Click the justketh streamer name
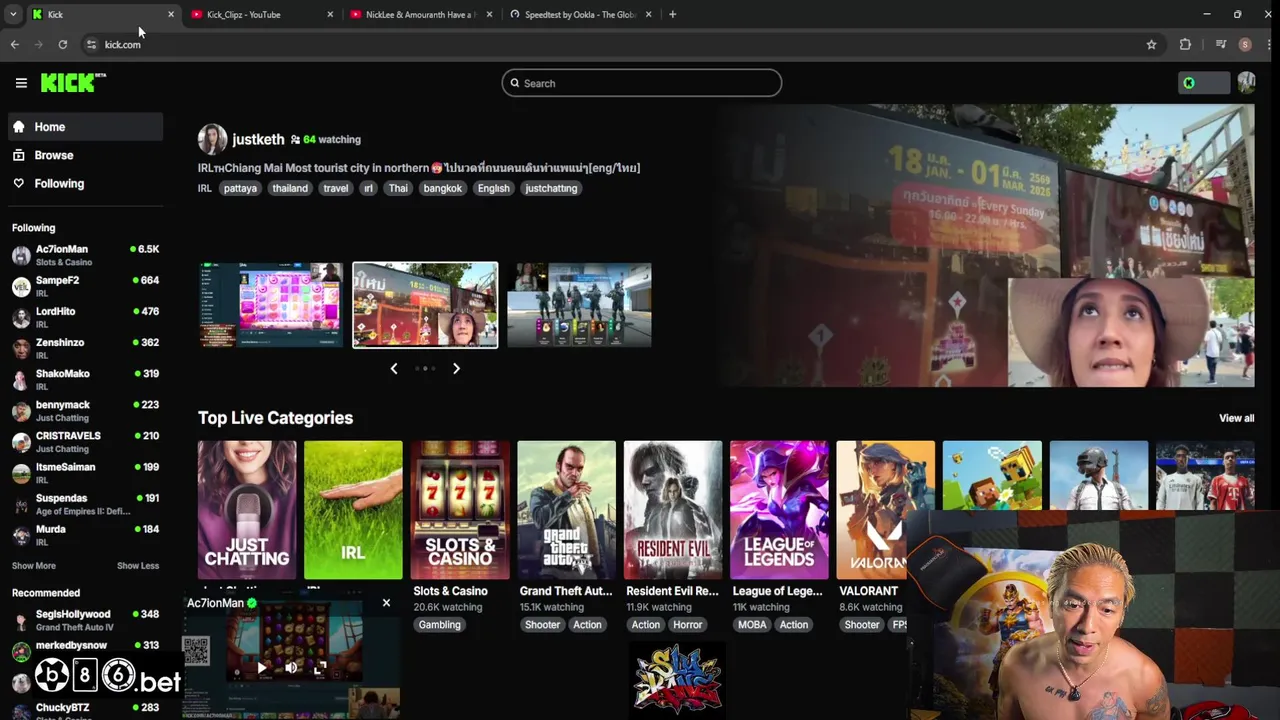 tap(258, 139)
